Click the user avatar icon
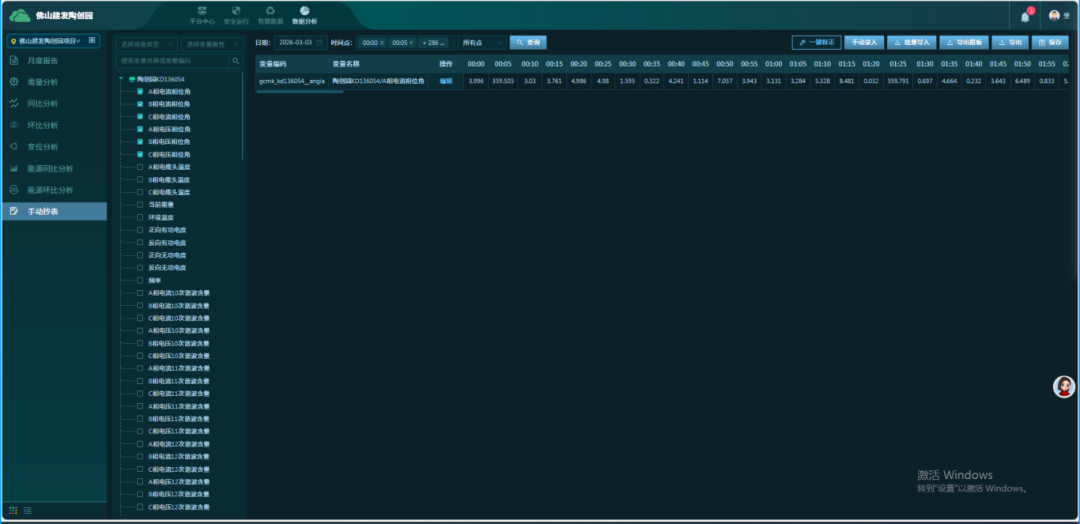The height and width of the screenshot is (524, 1080). click(1054, 16)
